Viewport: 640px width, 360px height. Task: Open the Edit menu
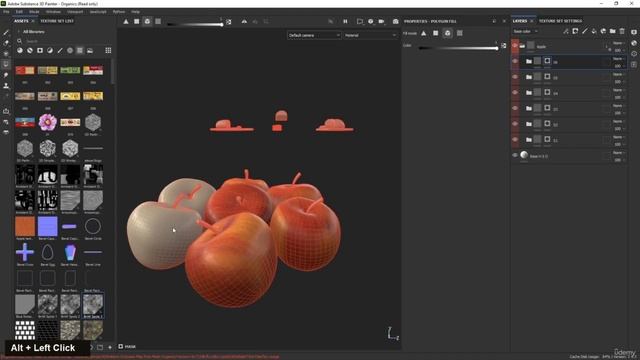[x=19, y=12]
